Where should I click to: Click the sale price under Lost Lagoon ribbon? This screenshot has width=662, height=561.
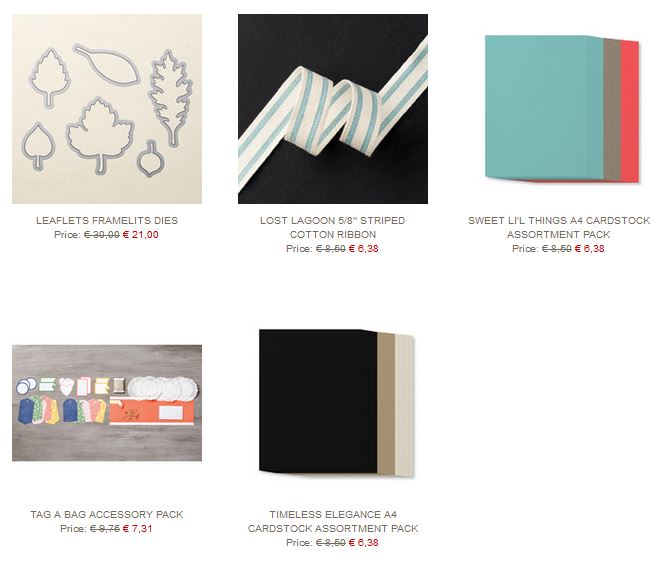pos(364,249)
